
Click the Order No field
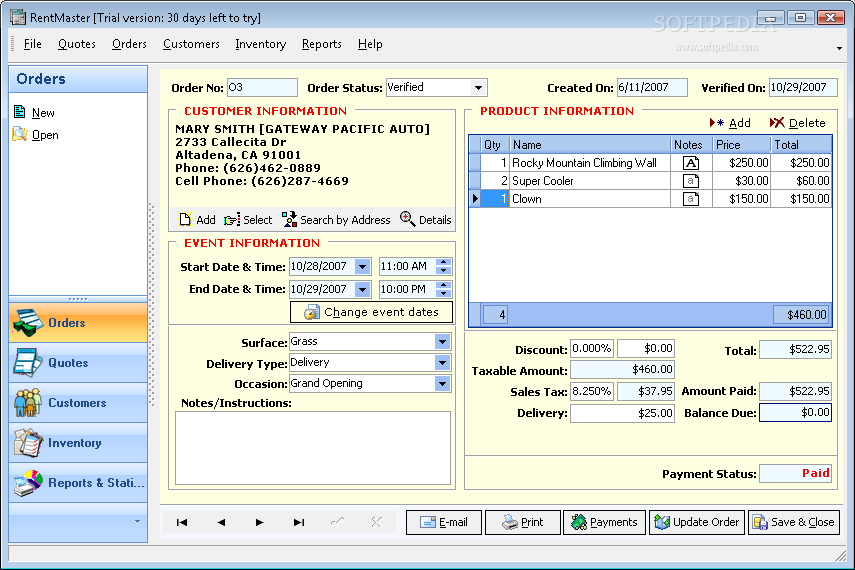tap(262, 88)
